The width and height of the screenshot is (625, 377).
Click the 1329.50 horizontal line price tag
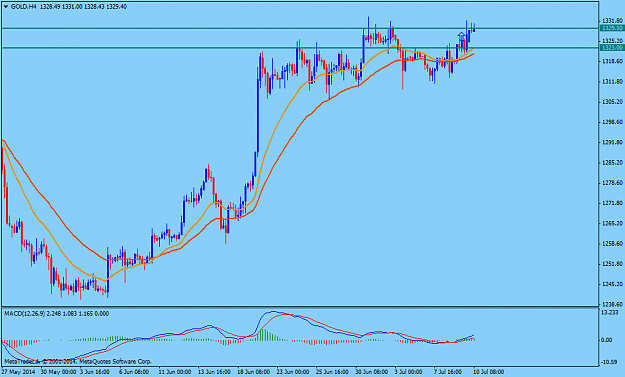612,28
